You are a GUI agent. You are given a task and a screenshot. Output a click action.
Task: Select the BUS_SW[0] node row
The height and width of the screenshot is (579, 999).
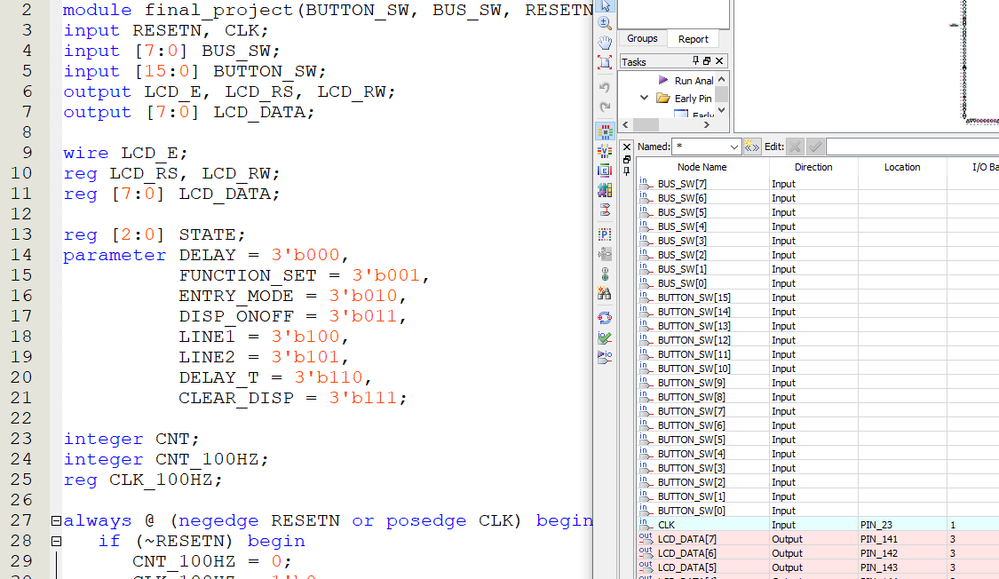[818, 283]
